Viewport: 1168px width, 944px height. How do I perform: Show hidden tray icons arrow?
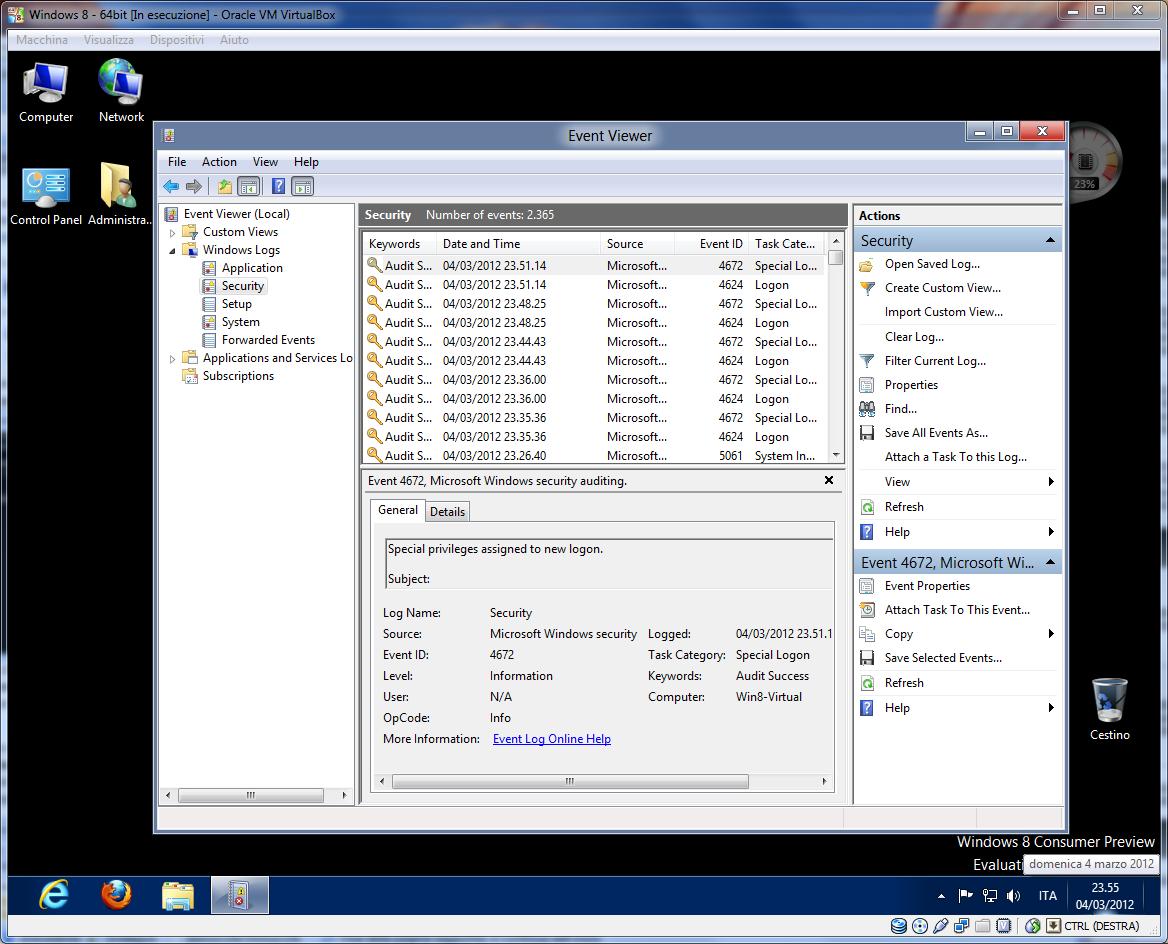[942, 896]
